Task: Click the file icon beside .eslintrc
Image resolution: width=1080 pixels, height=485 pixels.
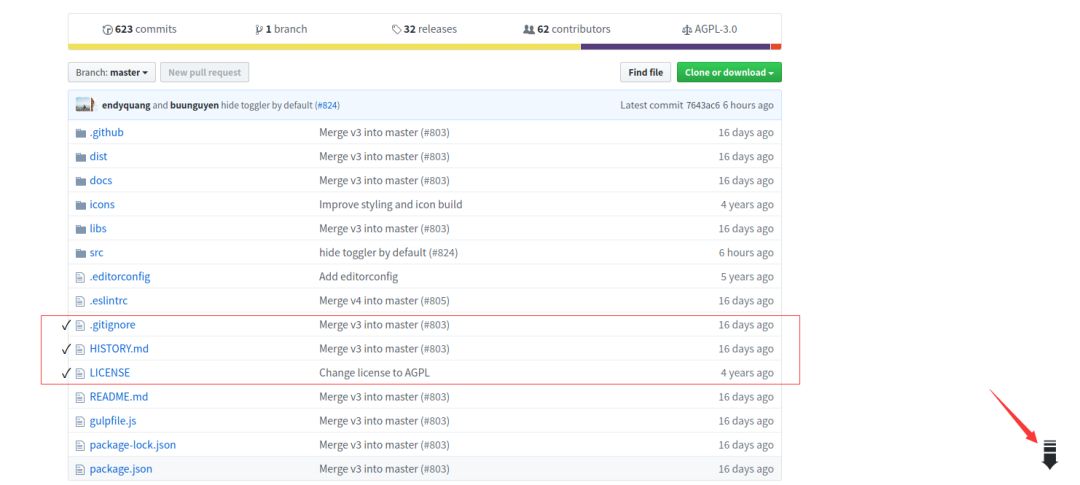Action: [x=80, y=301]
